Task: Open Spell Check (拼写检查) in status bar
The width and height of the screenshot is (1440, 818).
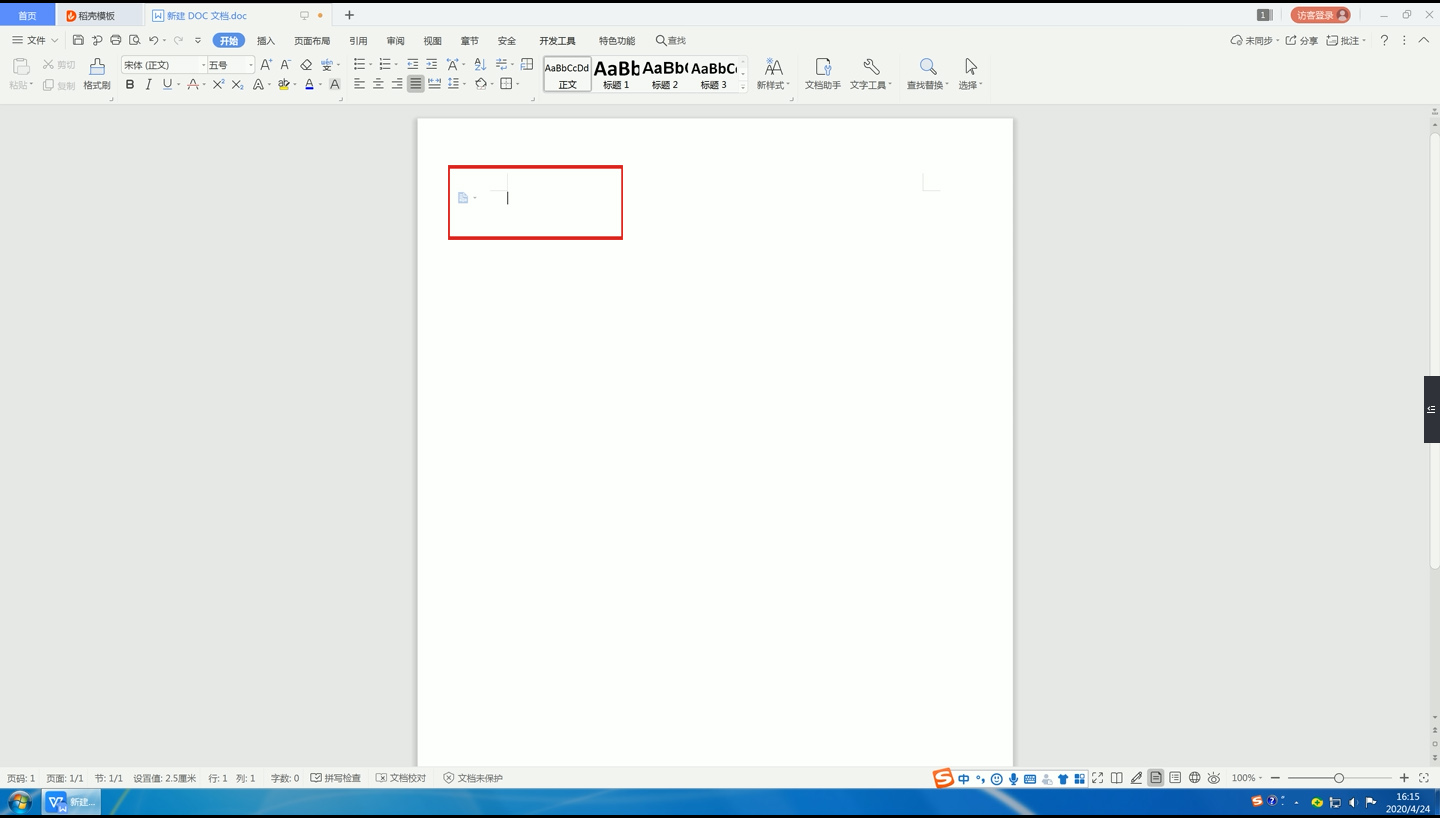Action: click(x=336, y=778)
